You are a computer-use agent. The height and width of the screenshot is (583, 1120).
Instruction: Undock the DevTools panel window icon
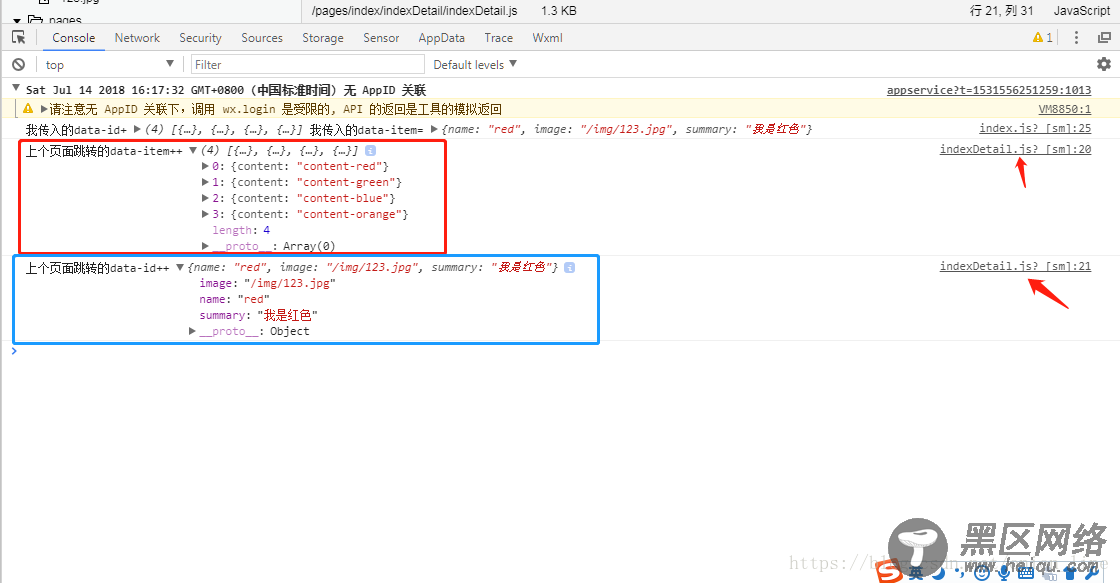pyautogui.click(x=1104, y=37)
